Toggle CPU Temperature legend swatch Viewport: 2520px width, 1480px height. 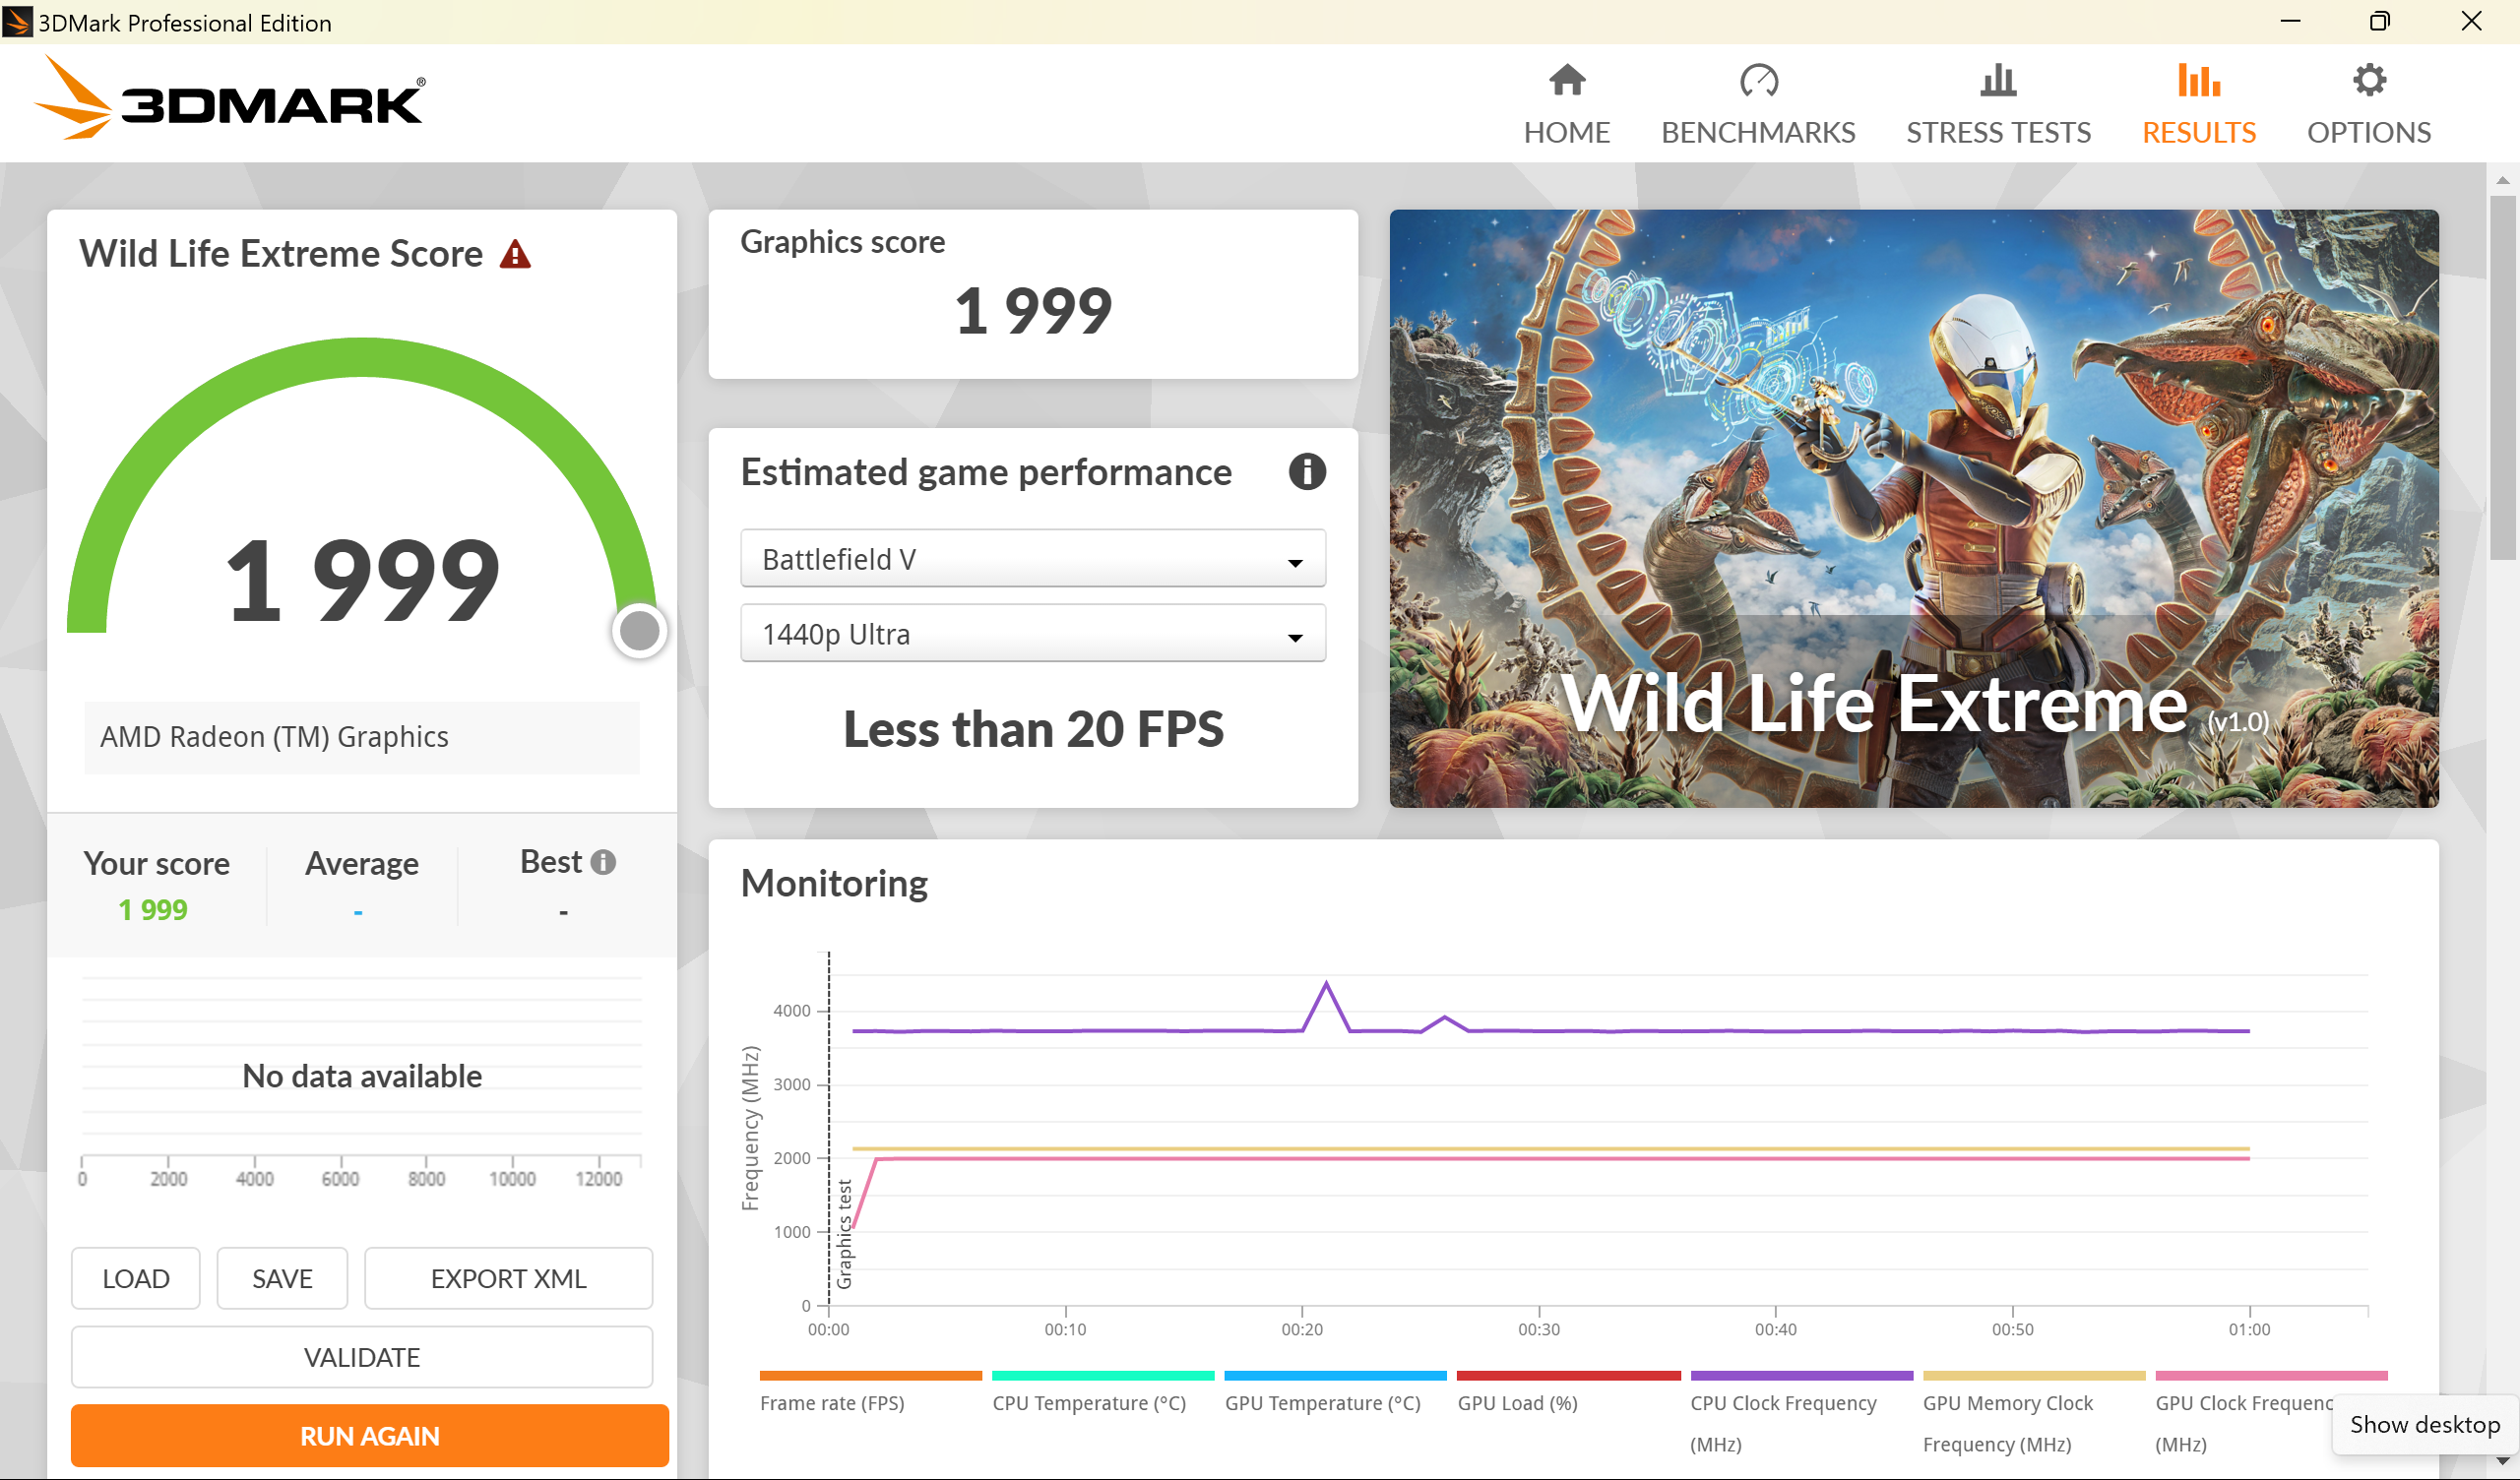click(x=1102, y=1375)
